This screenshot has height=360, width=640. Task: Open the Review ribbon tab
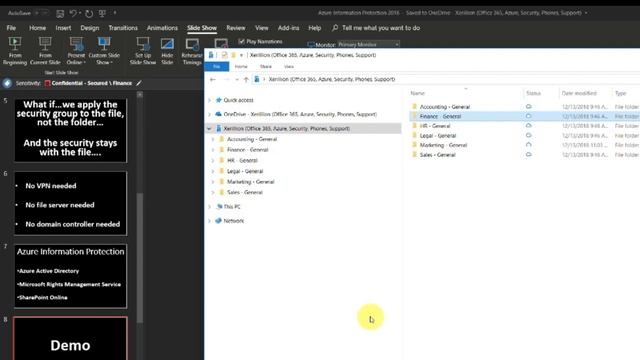click(x=236, y=28)
